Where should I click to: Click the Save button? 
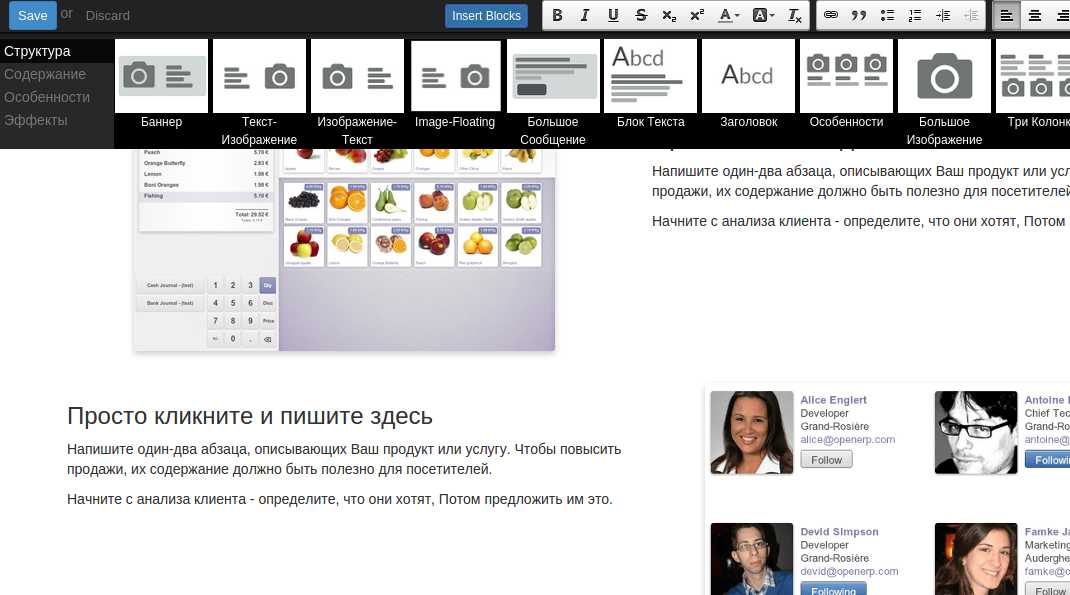[x=32, y=15]
